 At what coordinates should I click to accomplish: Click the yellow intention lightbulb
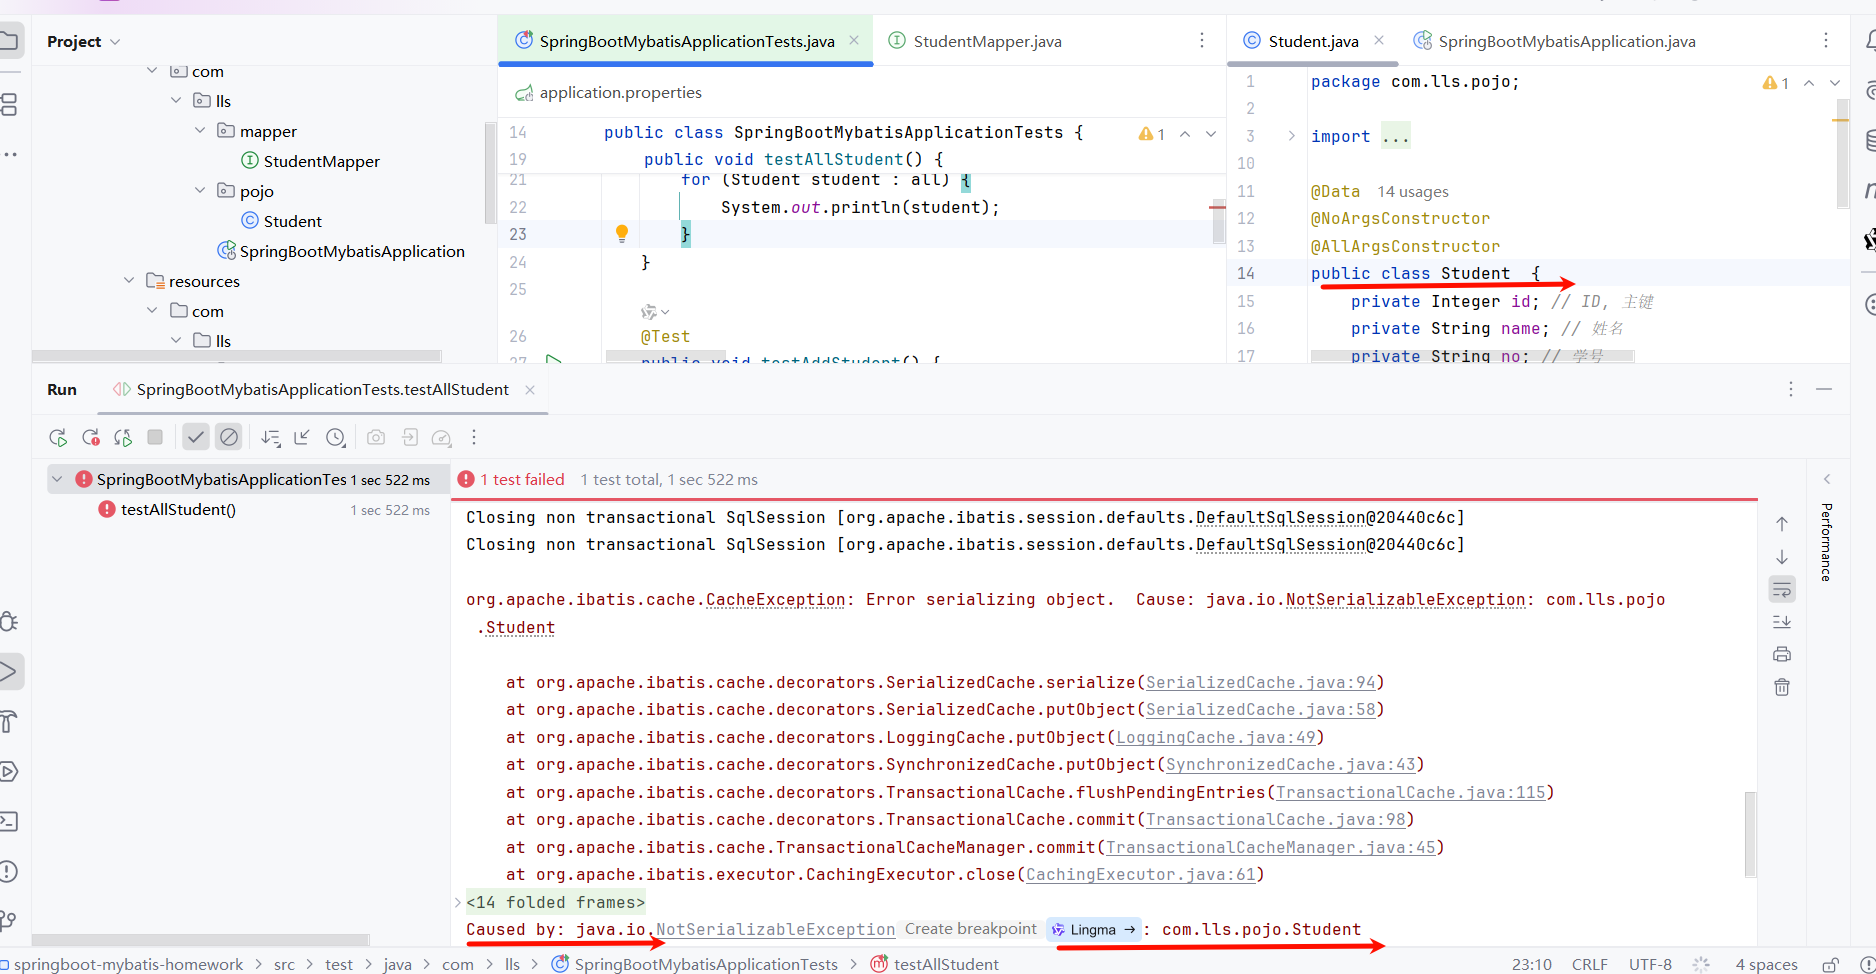click(622, 233)
